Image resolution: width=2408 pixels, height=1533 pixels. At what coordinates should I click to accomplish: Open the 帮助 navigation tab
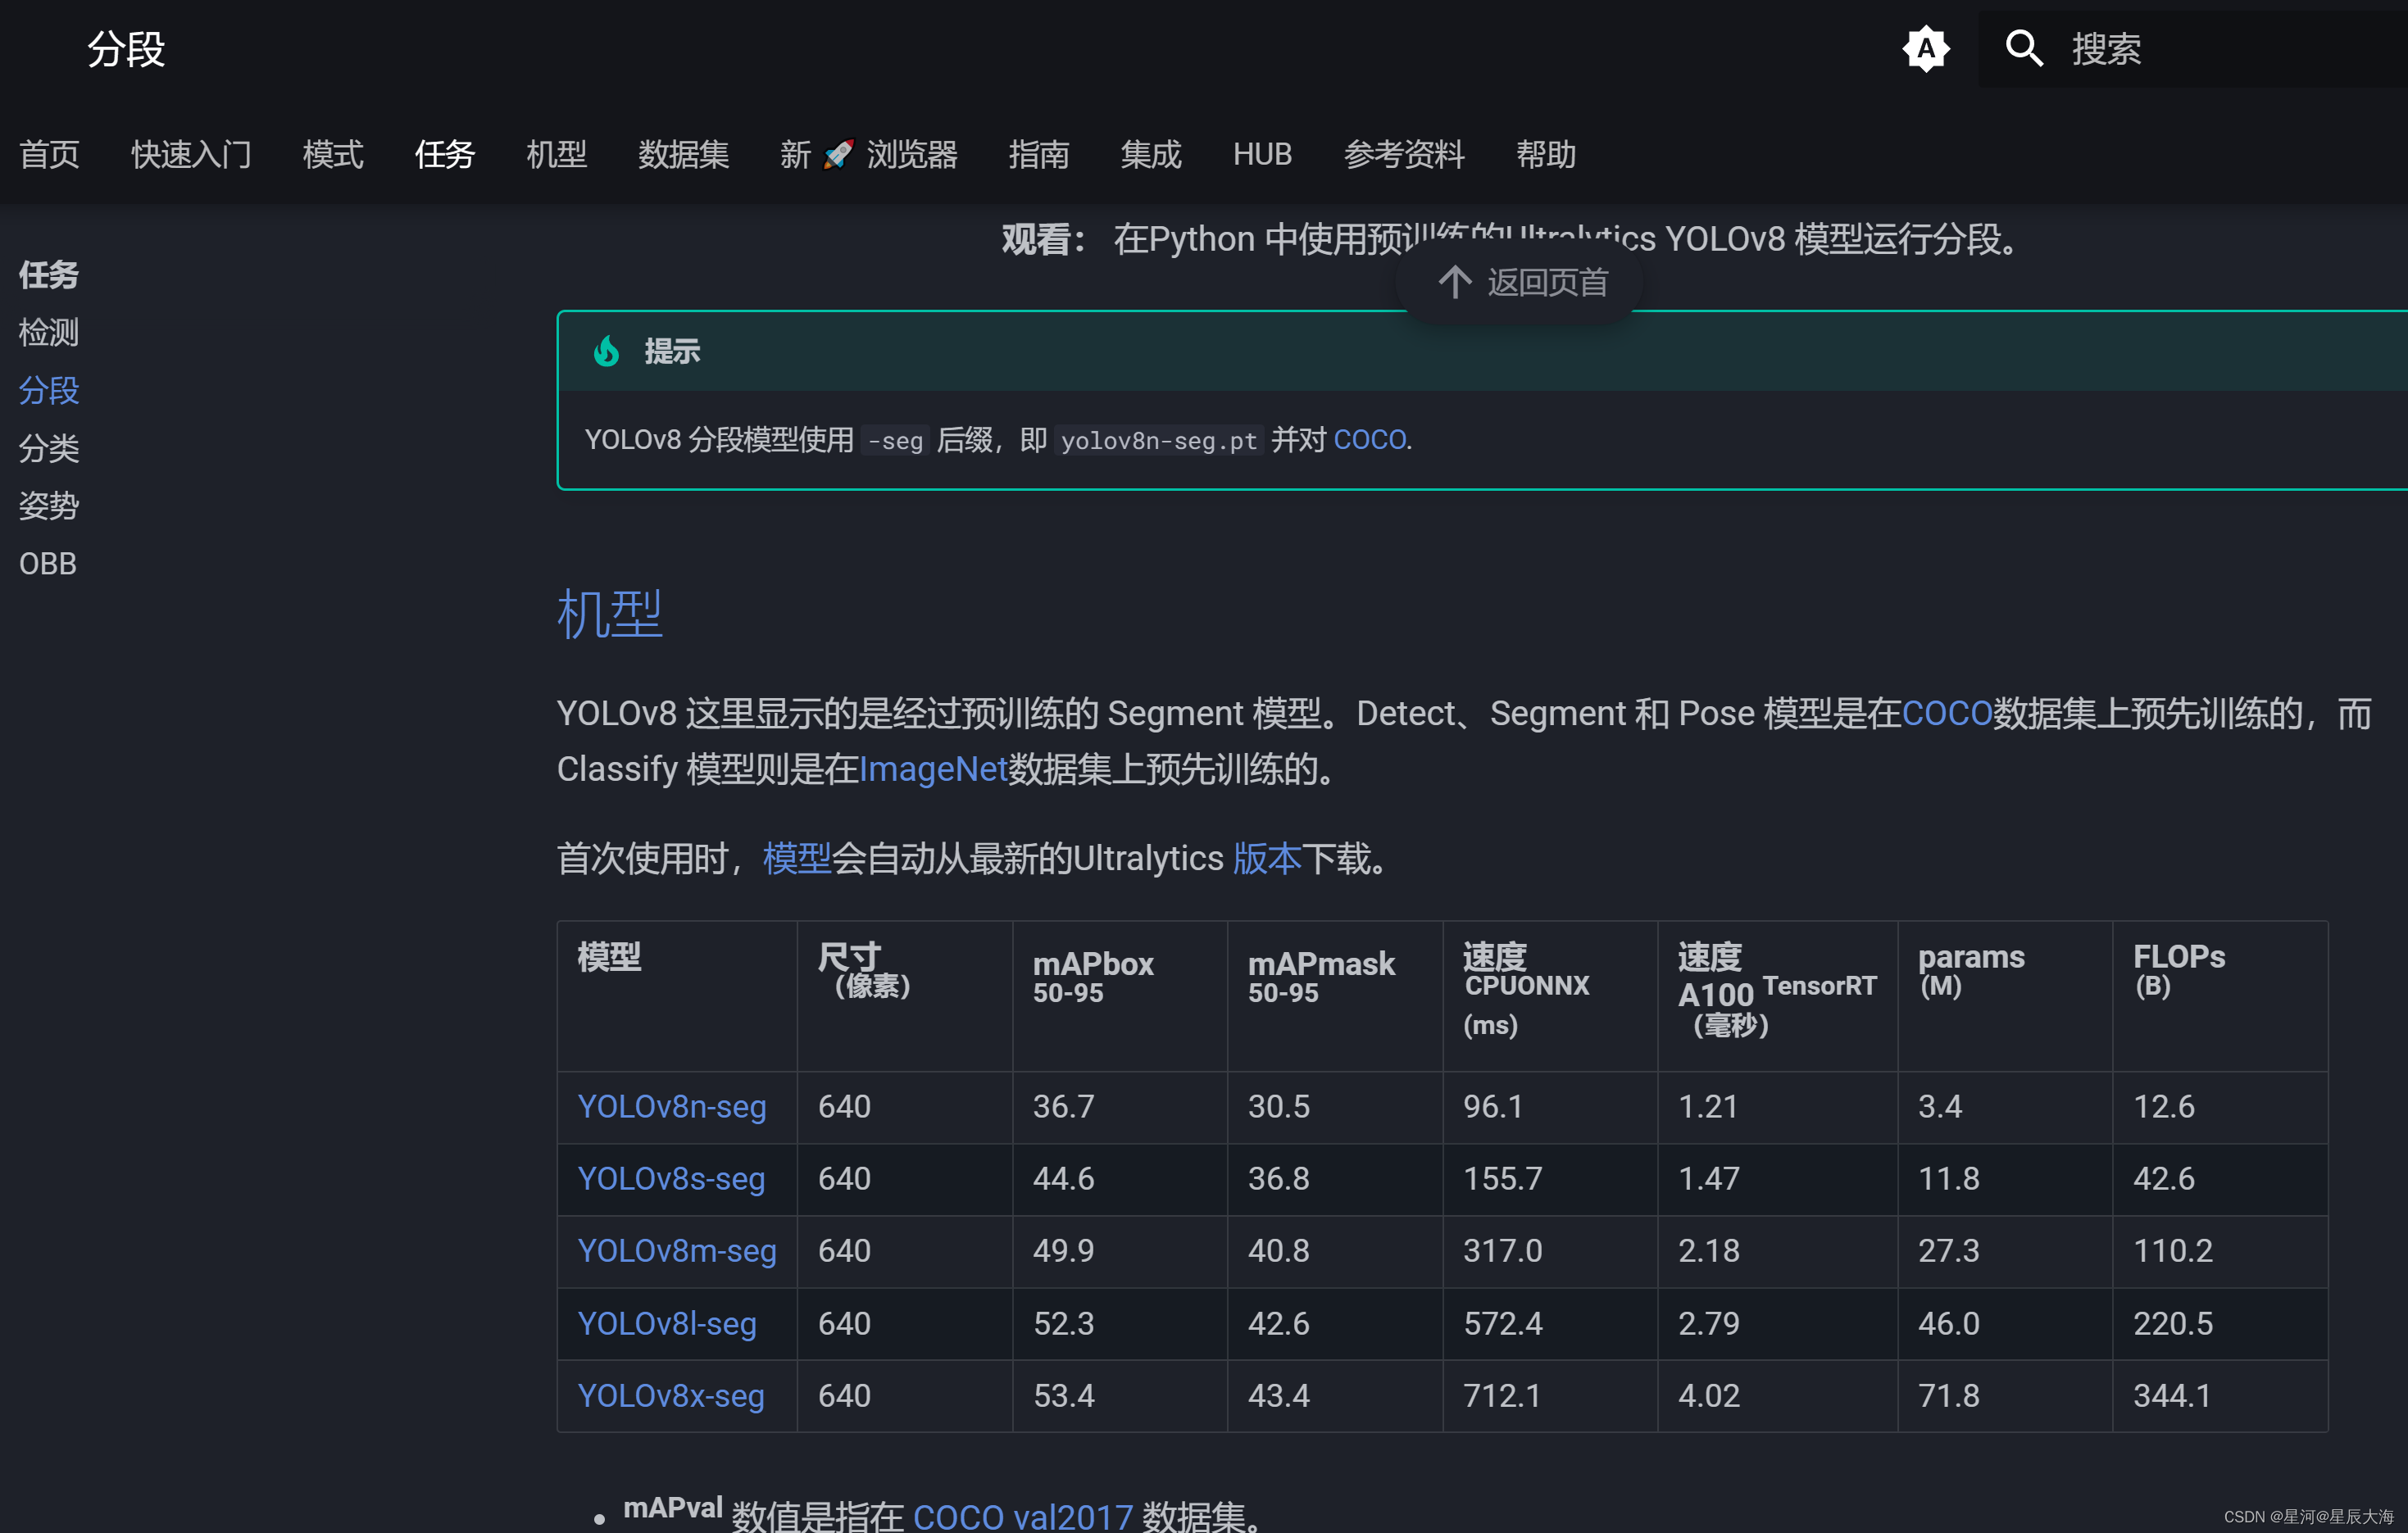[1546, 154]
